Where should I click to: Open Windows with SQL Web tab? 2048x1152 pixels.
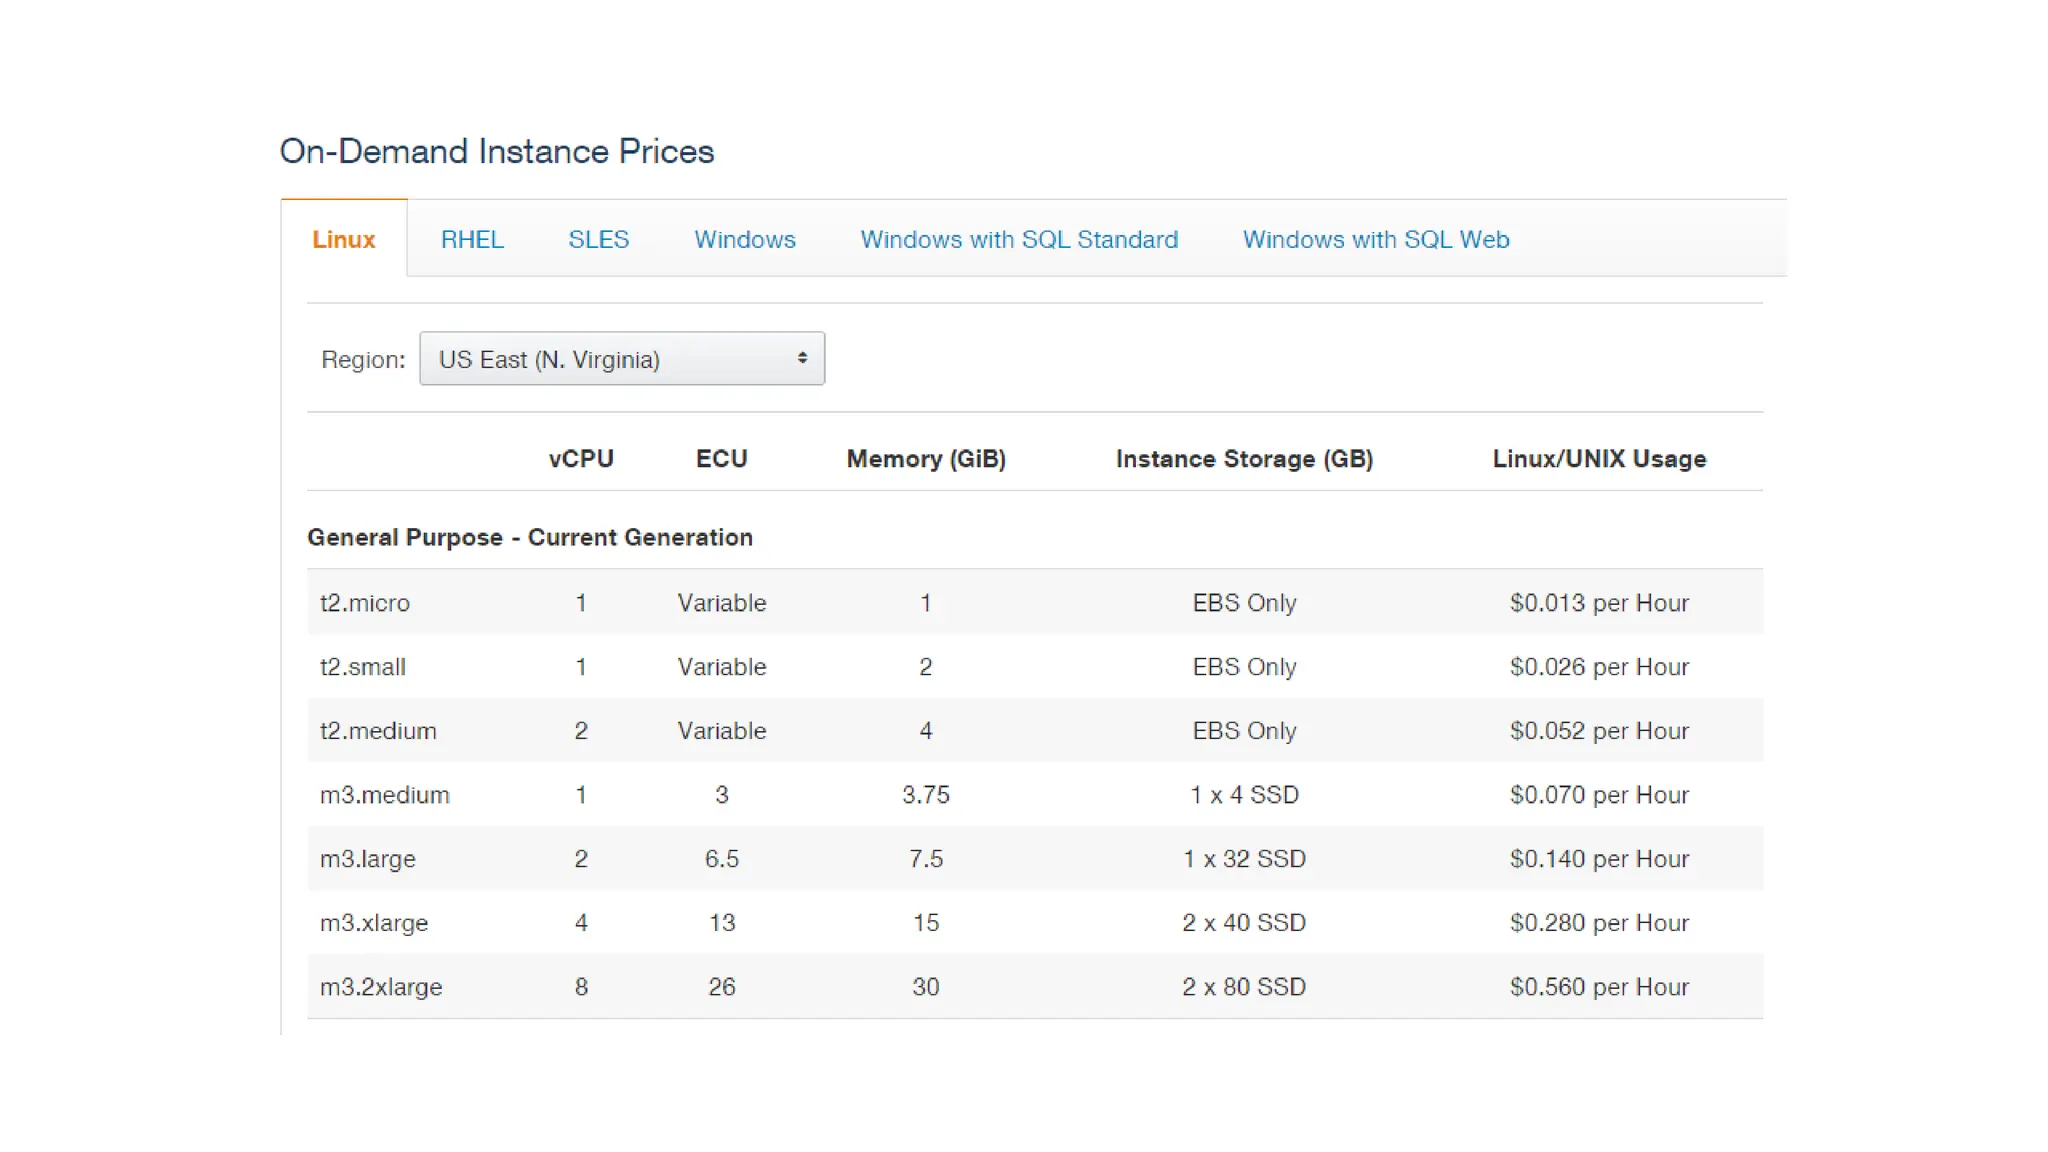point(1375,240)
